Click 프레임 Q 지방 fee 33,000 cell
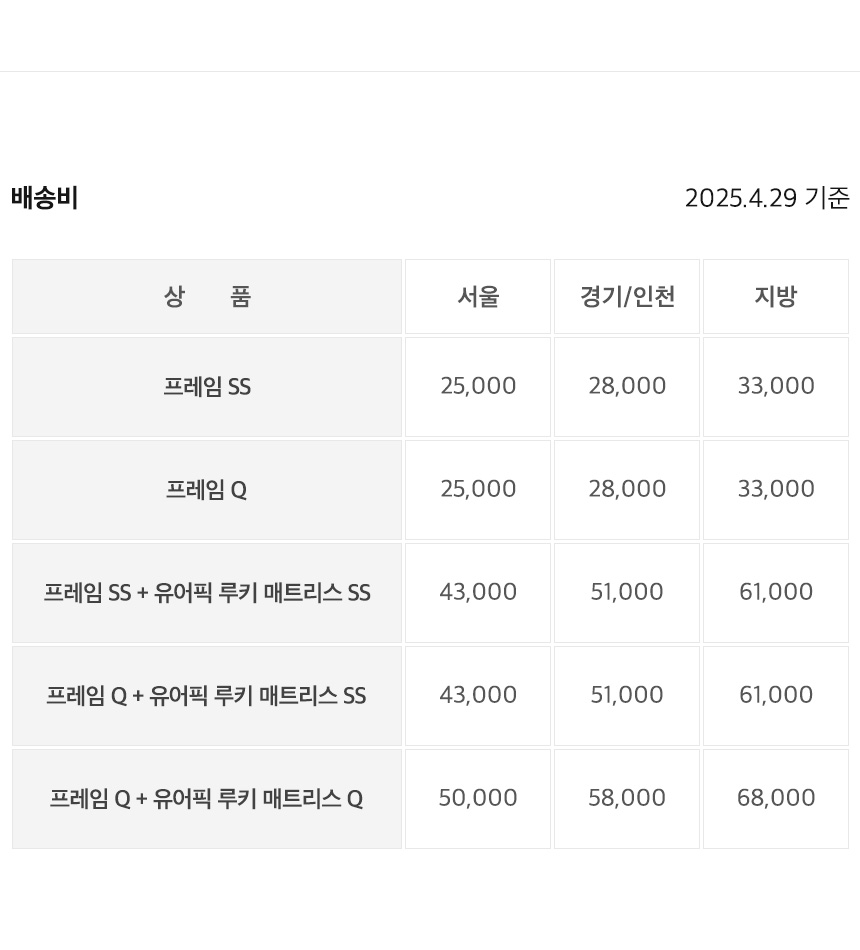This screenshot has width=860, height=950. [x=776, y=489]
